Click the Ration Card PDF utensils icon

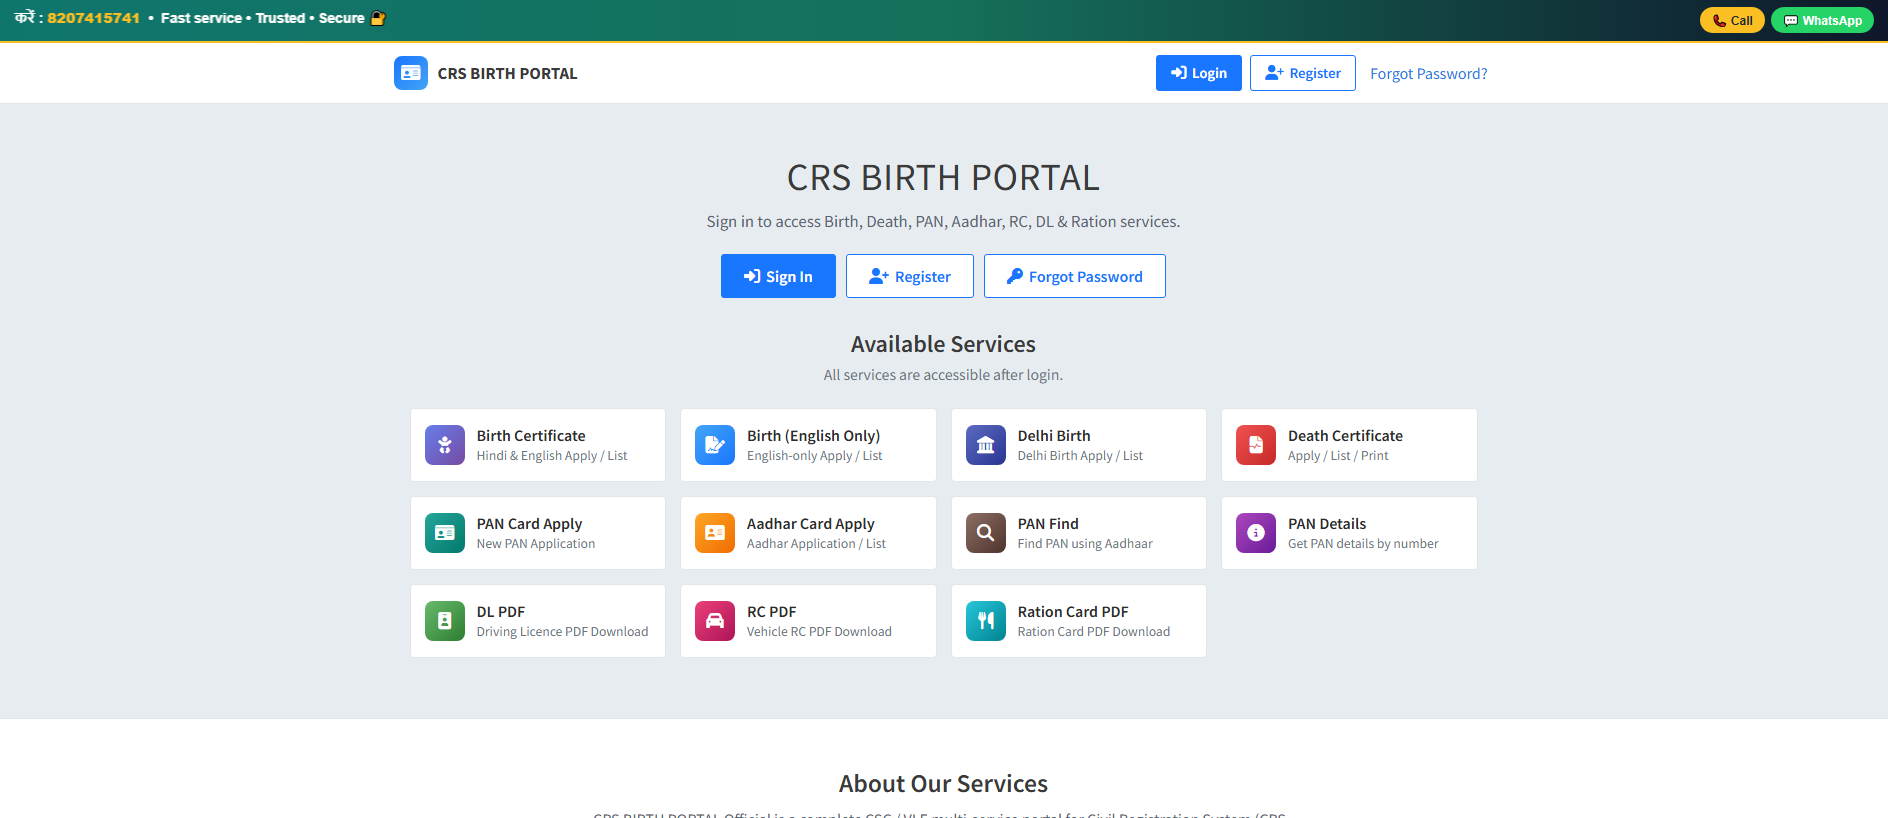(x=986, y=621)
